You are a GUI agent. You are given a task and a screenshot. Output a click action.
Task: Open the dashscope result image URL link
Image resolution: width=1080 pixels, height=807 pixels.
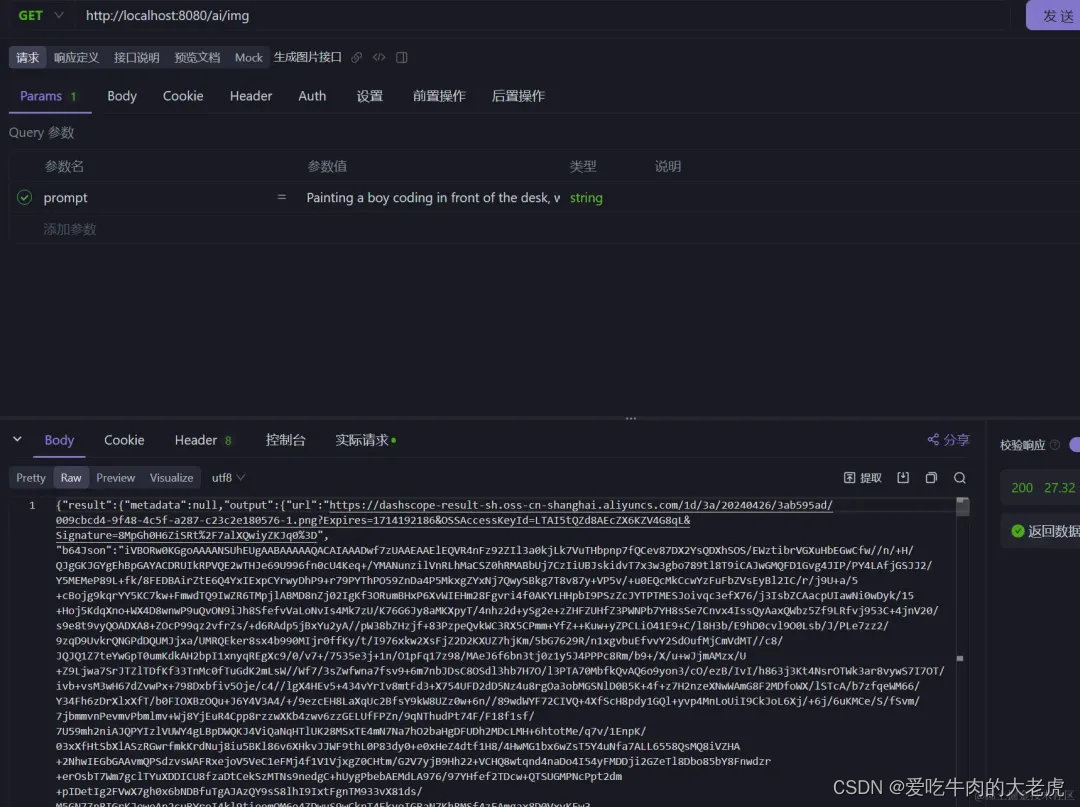click(x=444, y=520)
